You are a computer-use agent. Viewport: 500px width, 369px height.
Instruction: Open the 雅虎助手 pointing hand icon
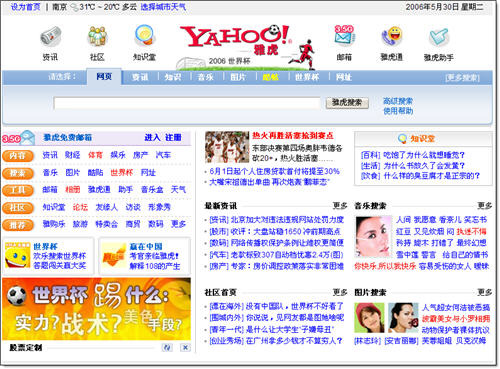click(x=438, y=37)
